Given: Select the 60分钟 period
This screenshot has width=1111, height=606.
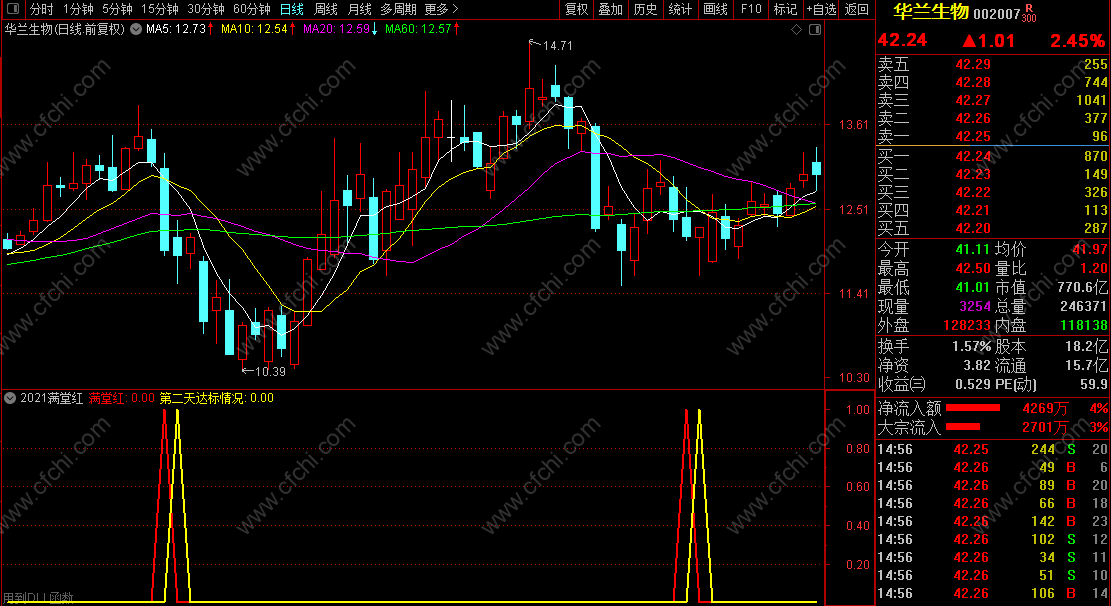Looking at the screenshot, I should point(252,9).
